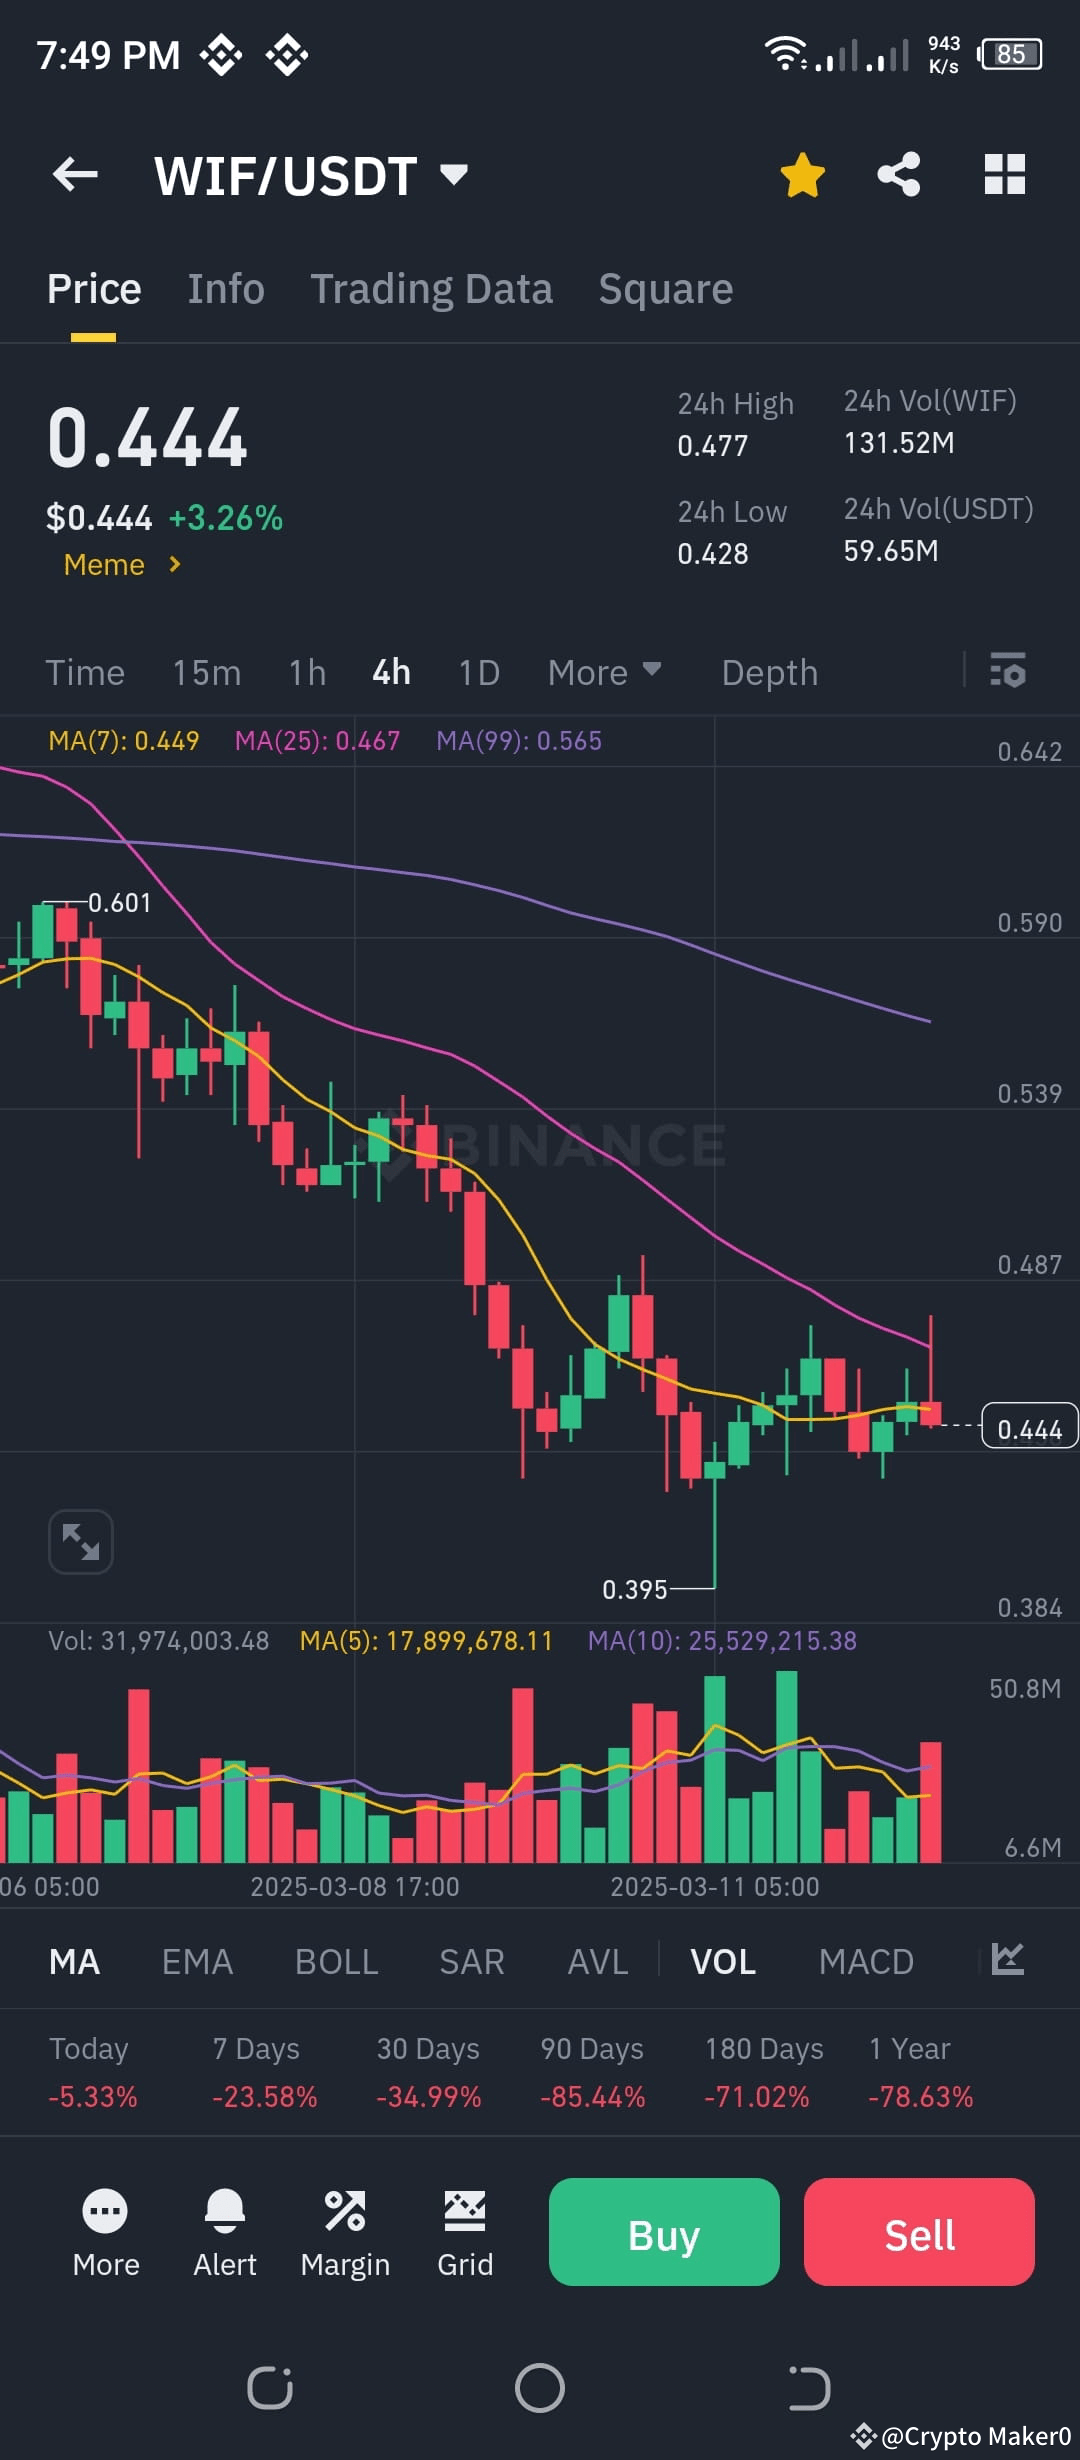
Task: Expand chart to fullscreen with expand icon
Action: 80,1541
